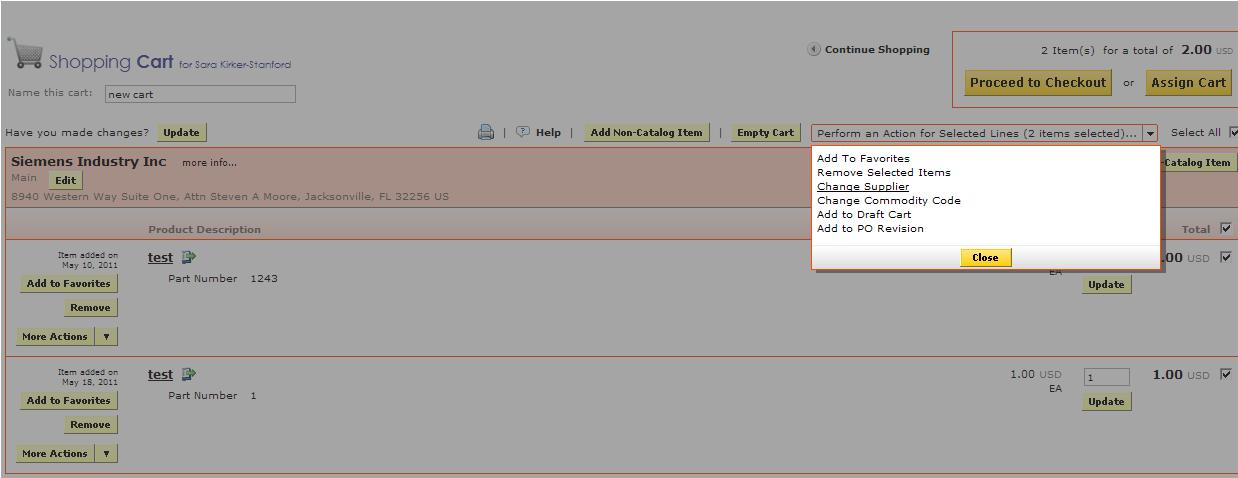Expand More Actions arrow for second item
The width and height of the screenshot is (1238, 478).
click(x=107, y=454)
